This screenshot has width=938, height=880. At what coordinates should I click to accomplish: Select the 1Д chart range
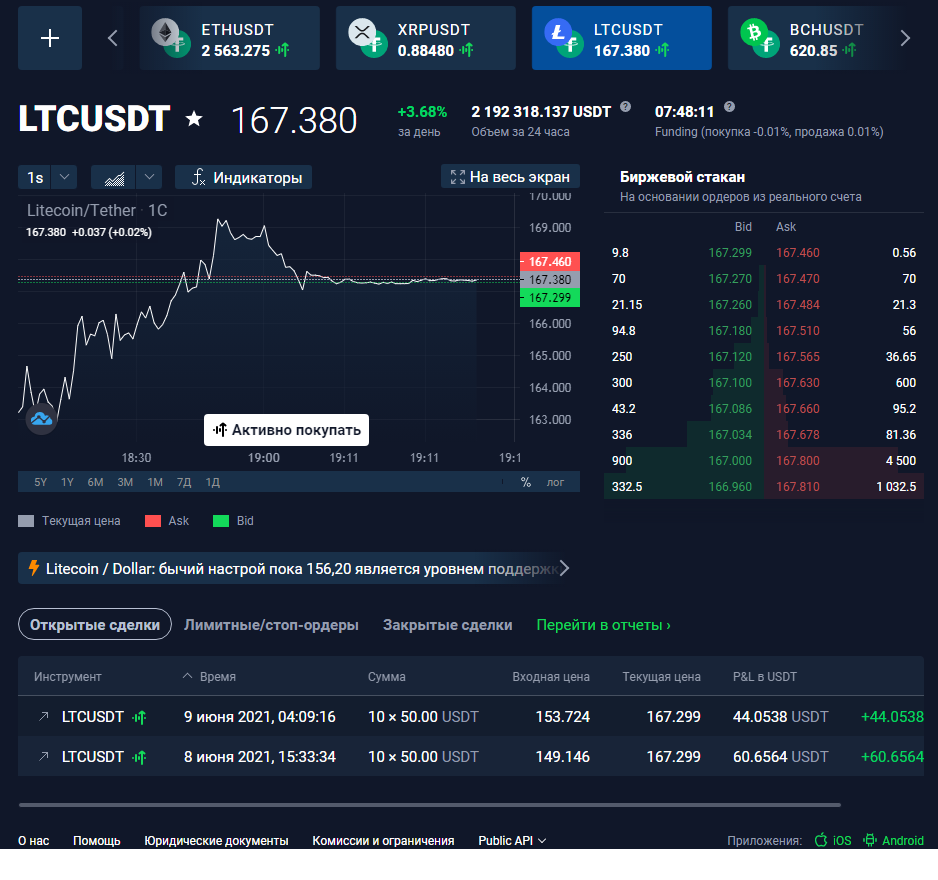point(212,482)
